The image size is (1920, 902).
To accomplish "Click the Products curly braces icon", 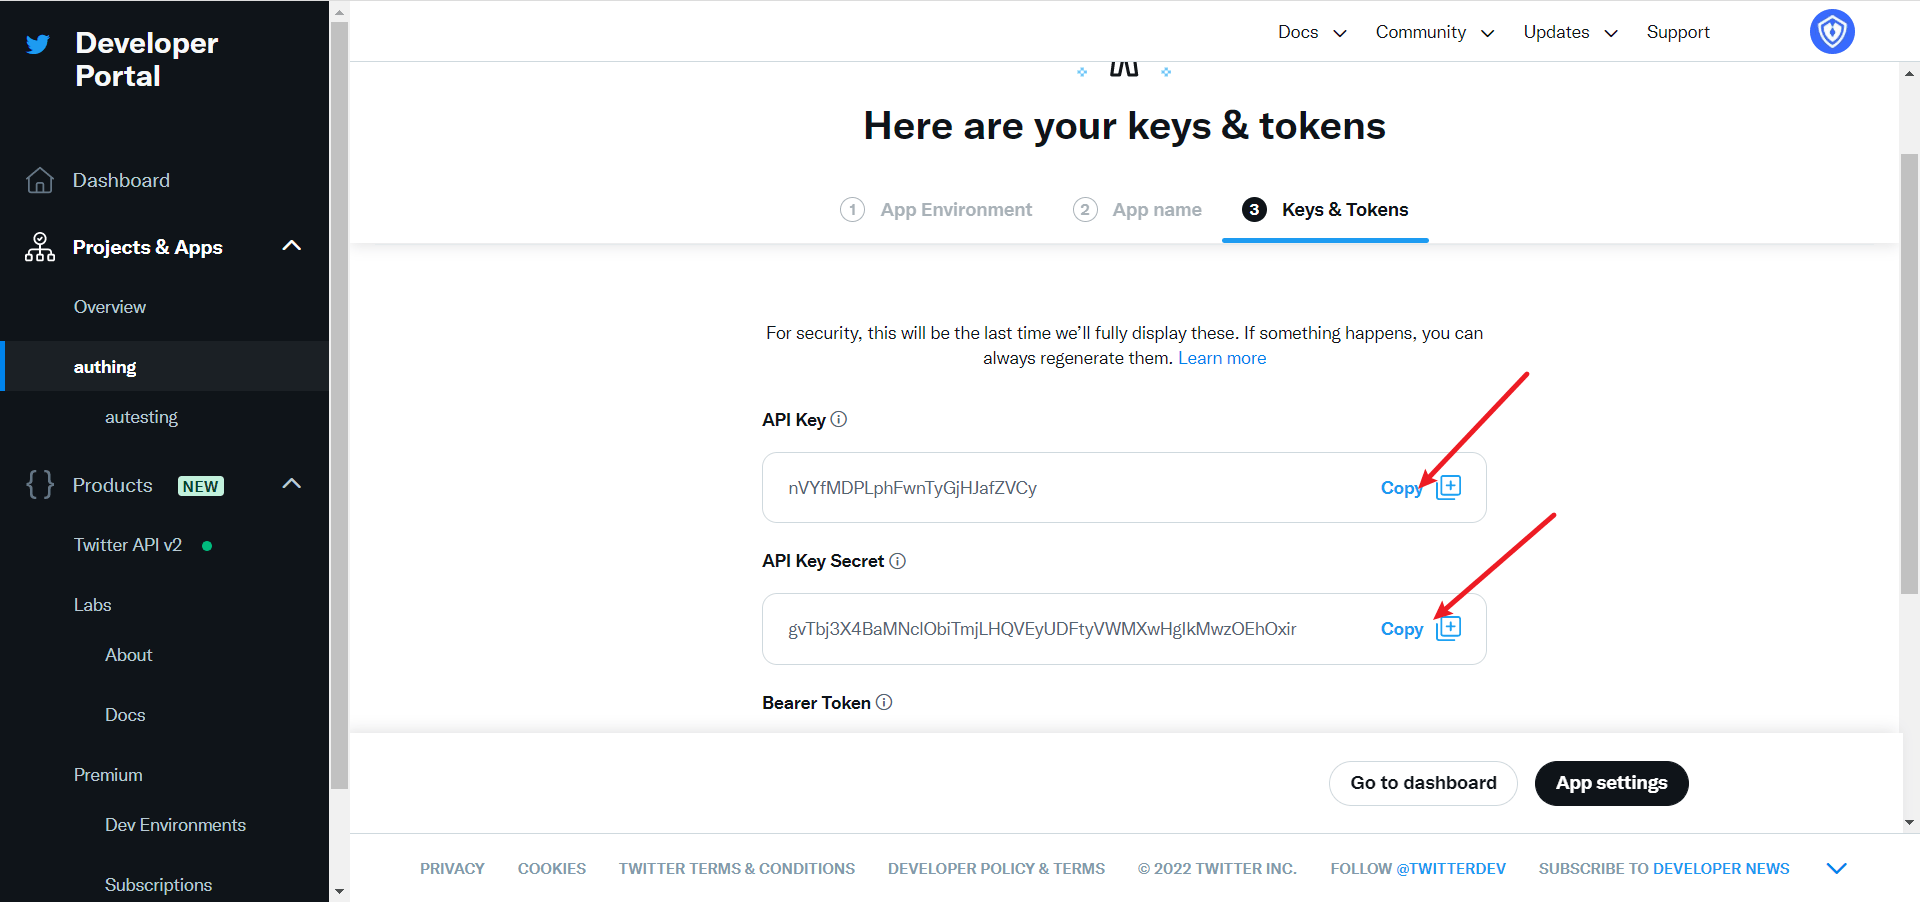I will (40, 485).
